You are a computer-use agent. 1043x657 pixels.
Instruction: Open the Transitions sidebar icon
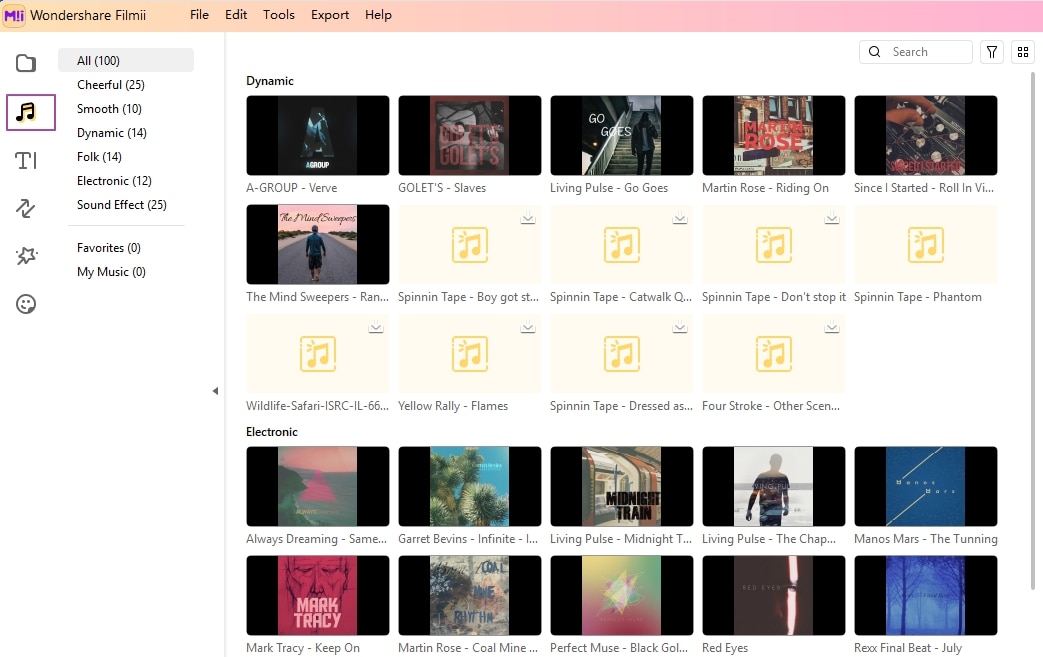(26, 208)
